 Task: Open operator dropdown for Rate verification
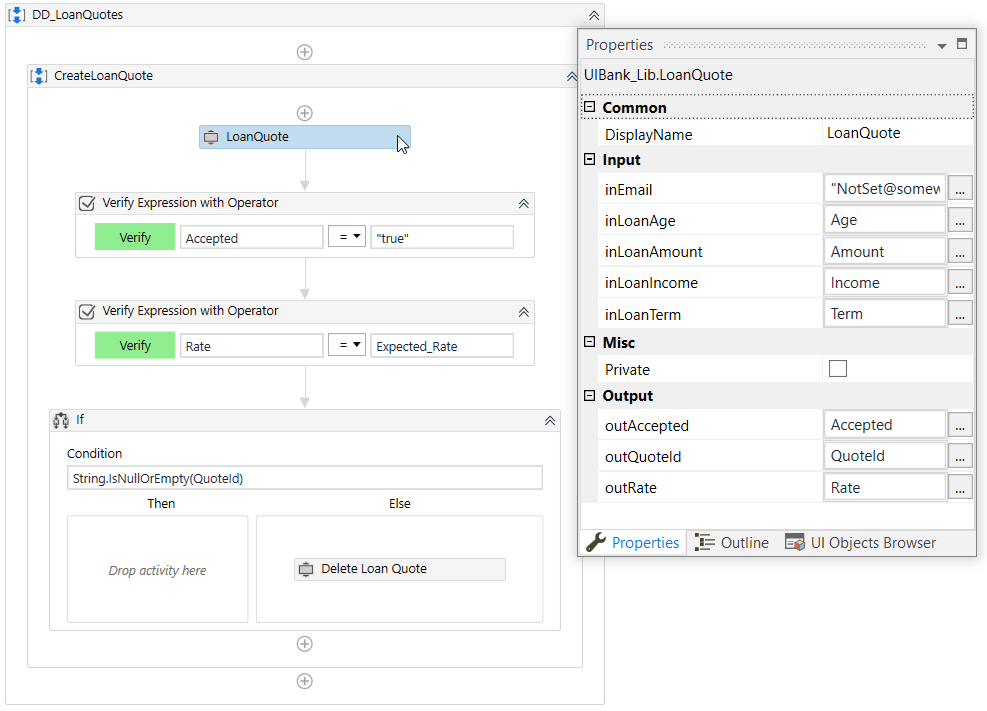click(x=347, y=345)
